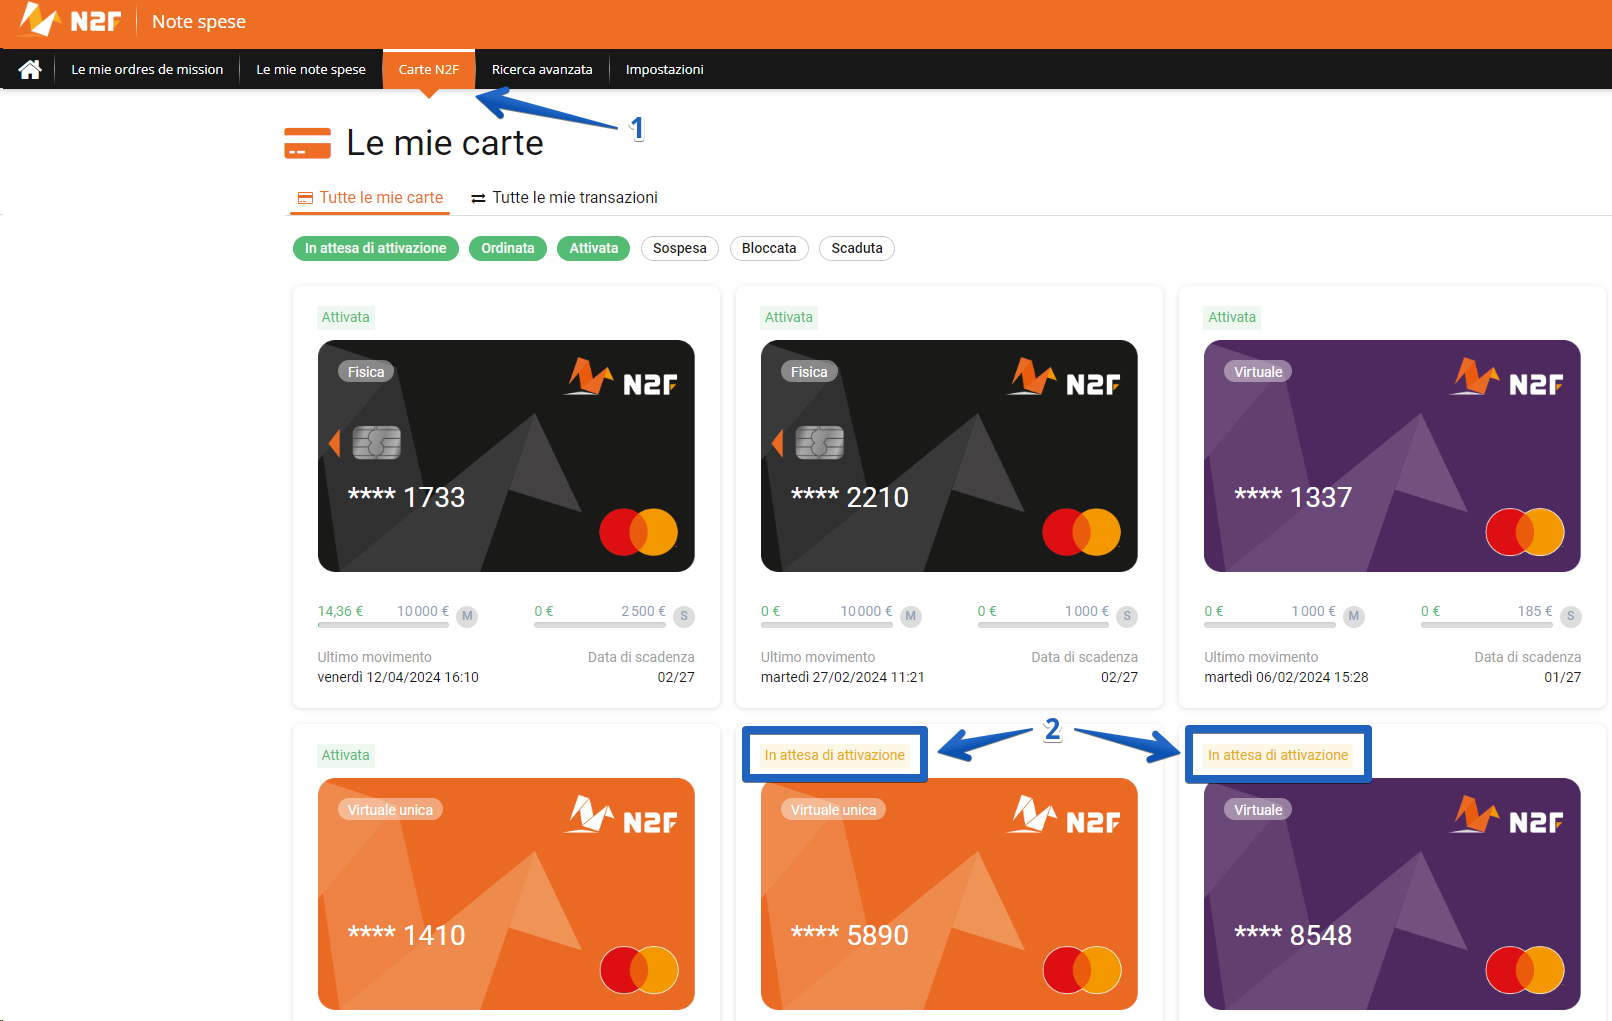
Task: Open Ricerca avanzata in navigation bar
Action: [x=542, y=69]
